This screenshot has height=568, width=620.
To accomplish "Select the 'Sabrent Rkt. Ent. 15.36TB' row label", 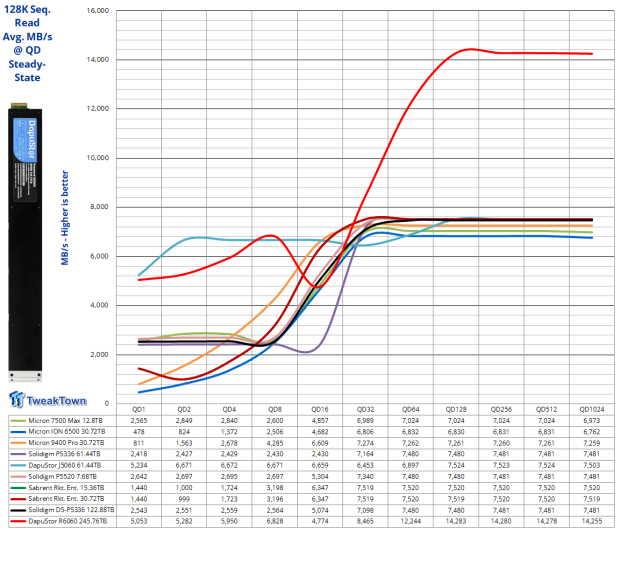I will pyautogui.click(x=66, y=488).
